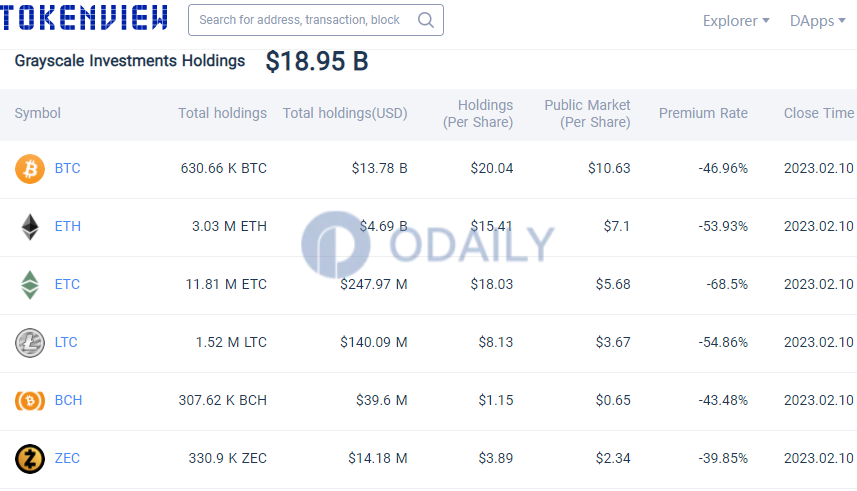
Task: Select the 307.62 K BCH holdings cell
Action: (x=222, y=400)
